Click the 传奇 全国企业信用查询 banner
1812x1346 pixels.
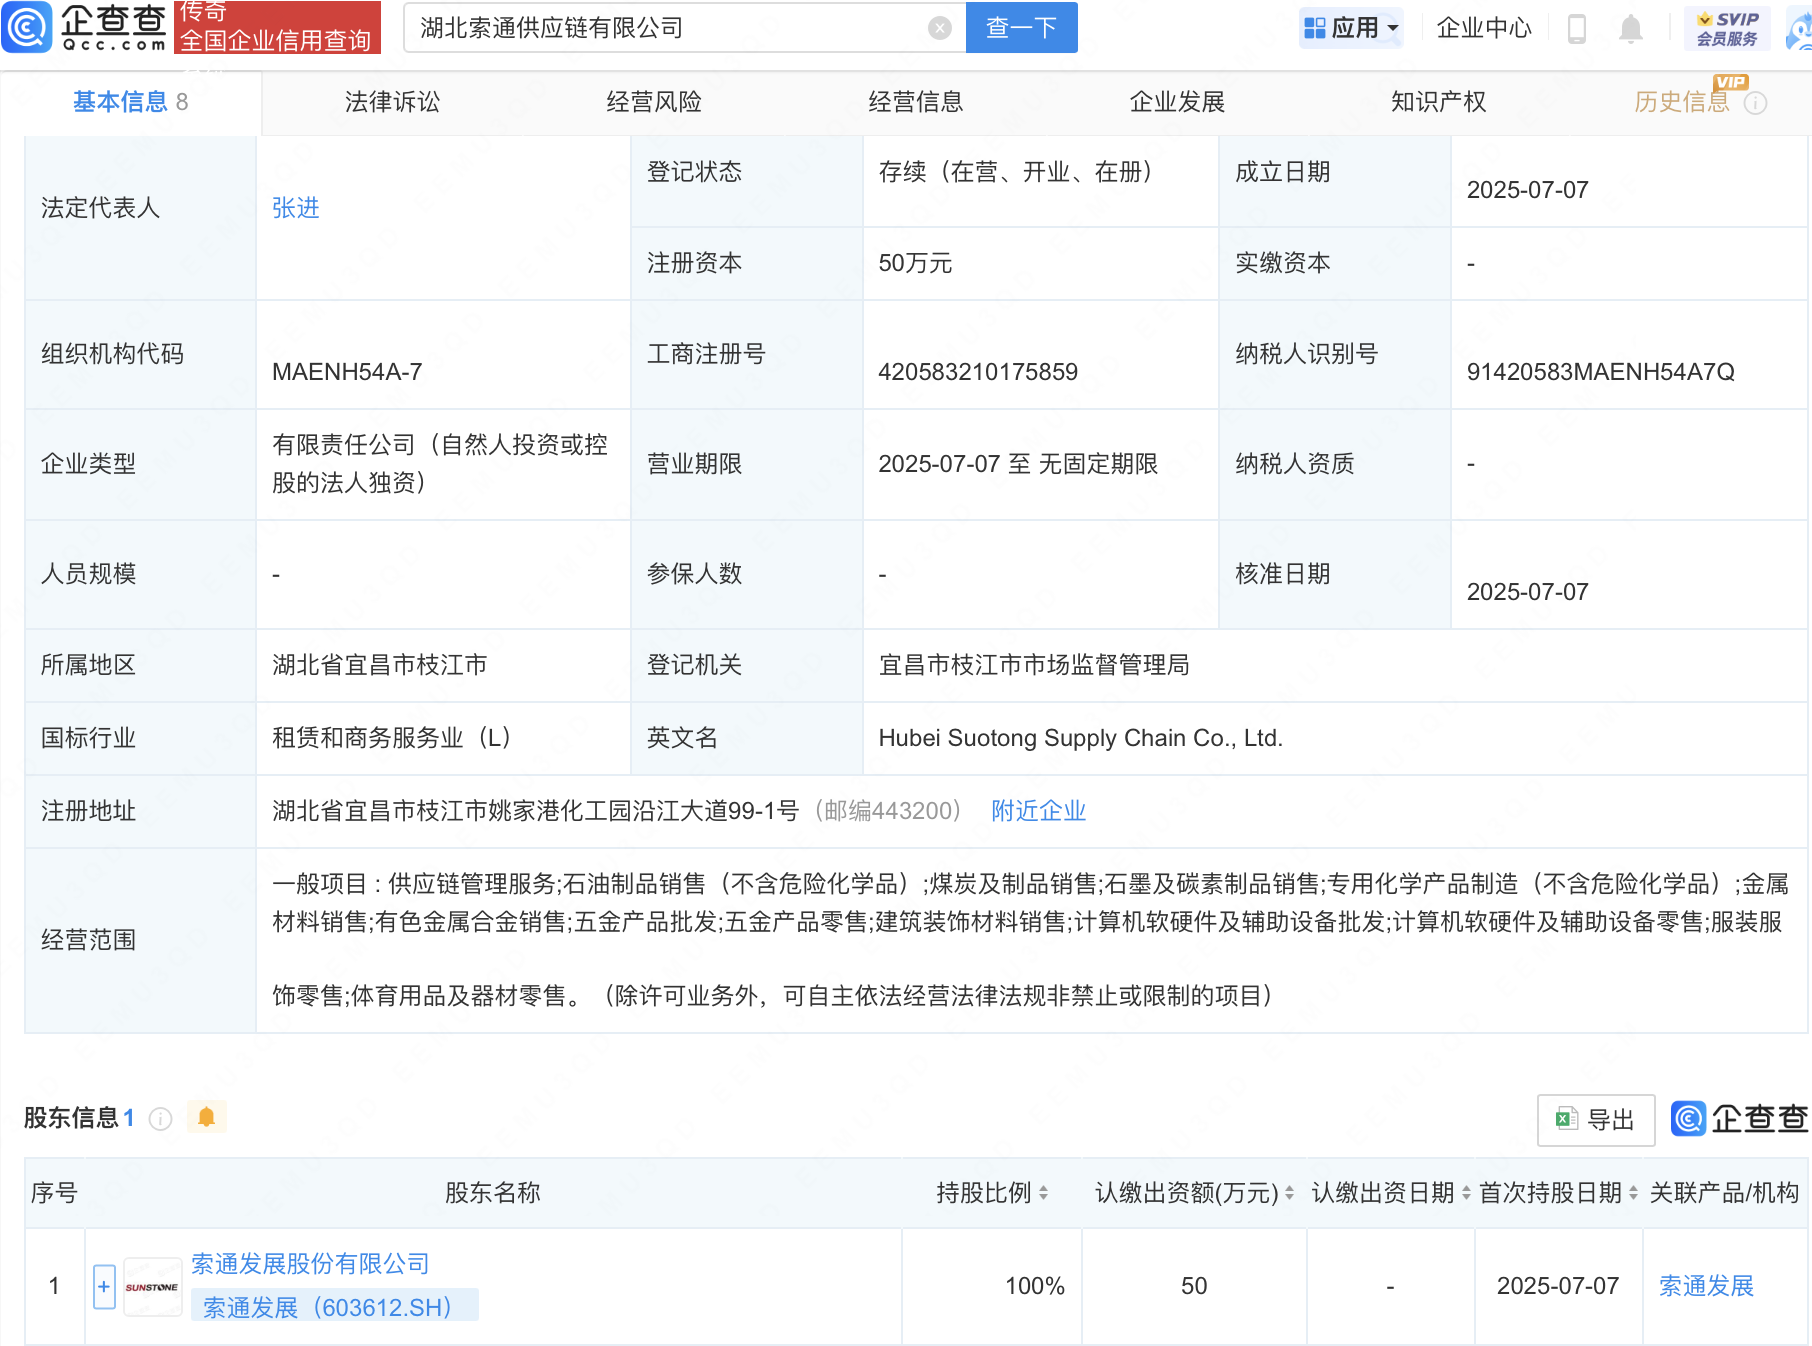(277, 27)
